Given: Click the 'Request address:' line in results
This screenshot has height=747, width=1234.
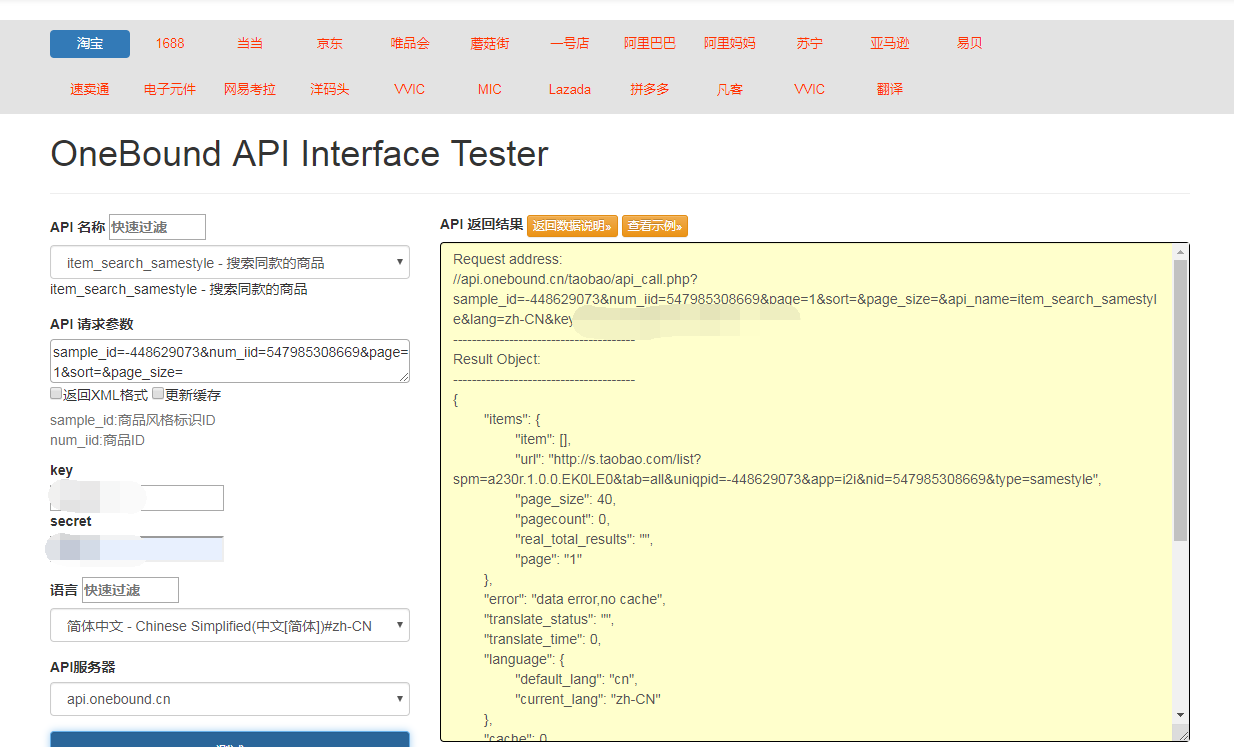Looking at the screenshot, I should pos(508,259).
